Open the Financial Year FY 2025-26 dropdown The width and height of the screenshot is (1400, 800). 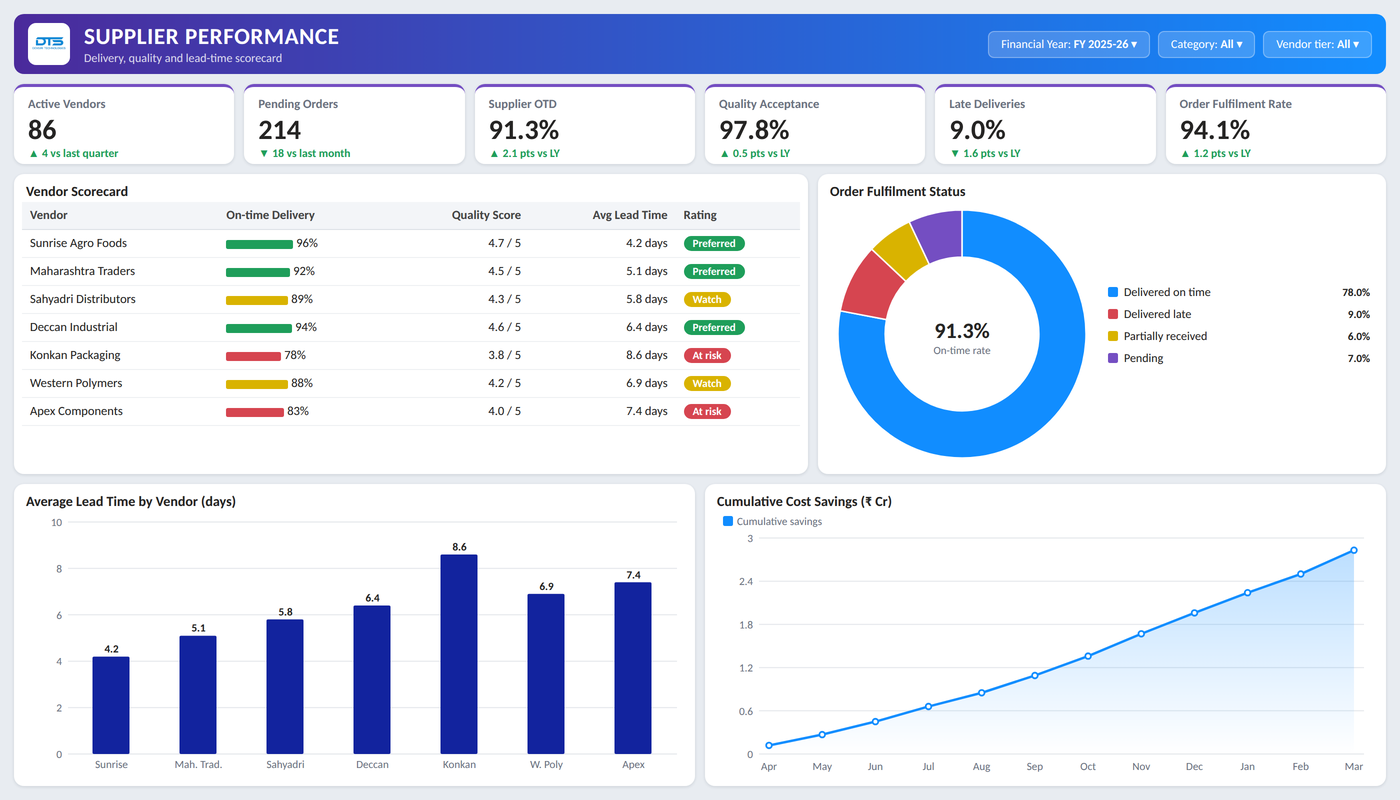click(1068, 44)
